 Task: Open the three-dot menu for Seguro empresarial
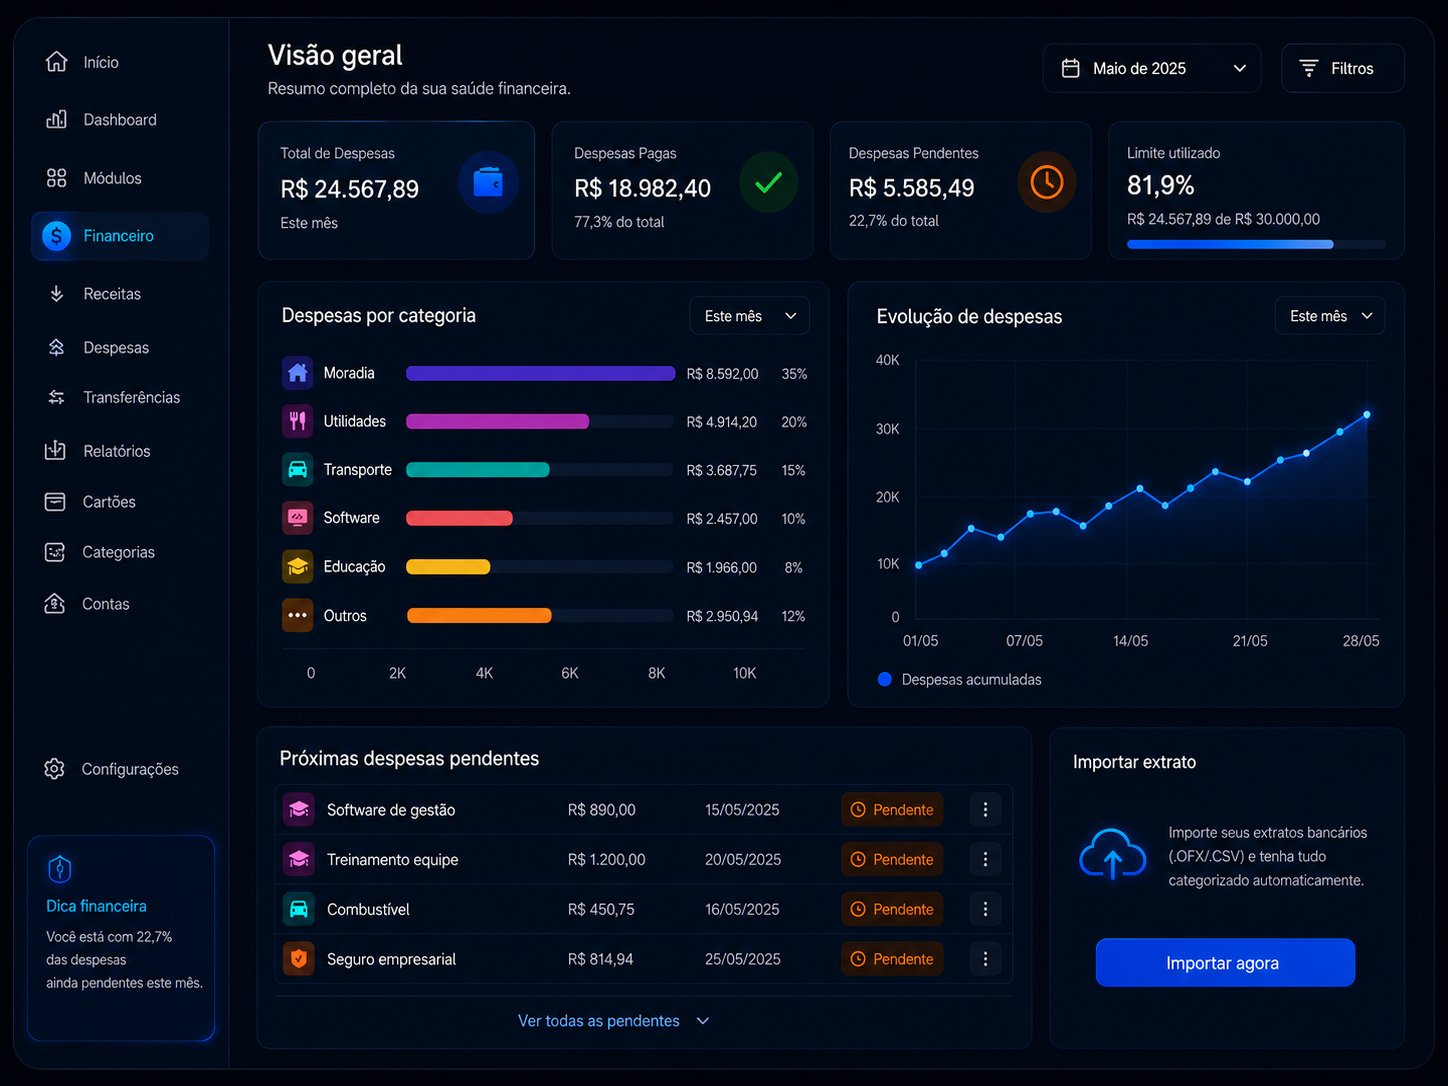coord(985,959)
